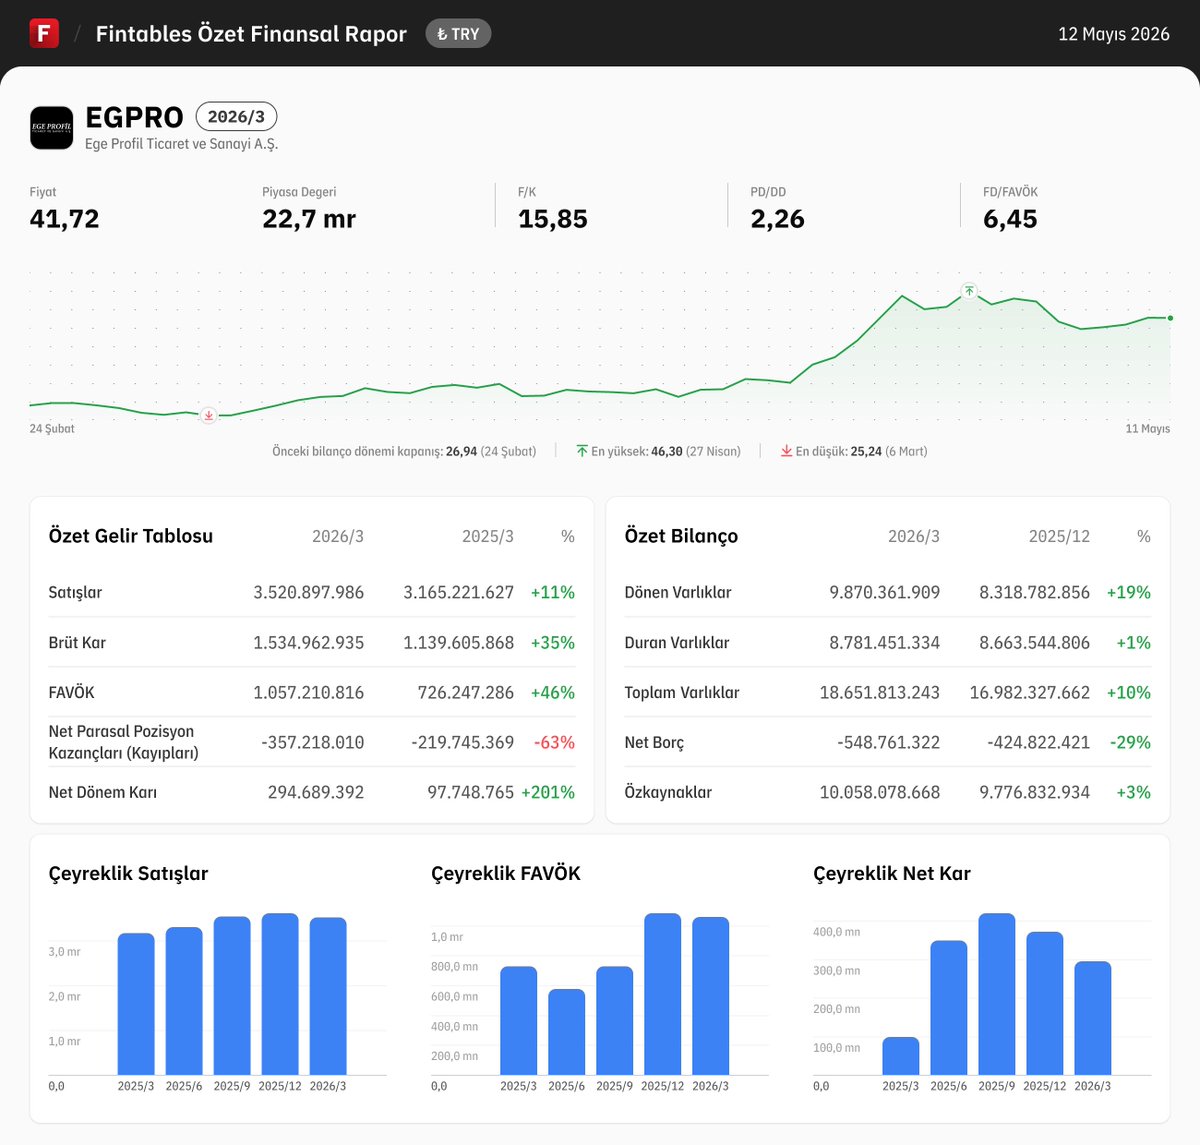Click the 2025/6 bar in Çeyreklik Net Kar

949,1008
